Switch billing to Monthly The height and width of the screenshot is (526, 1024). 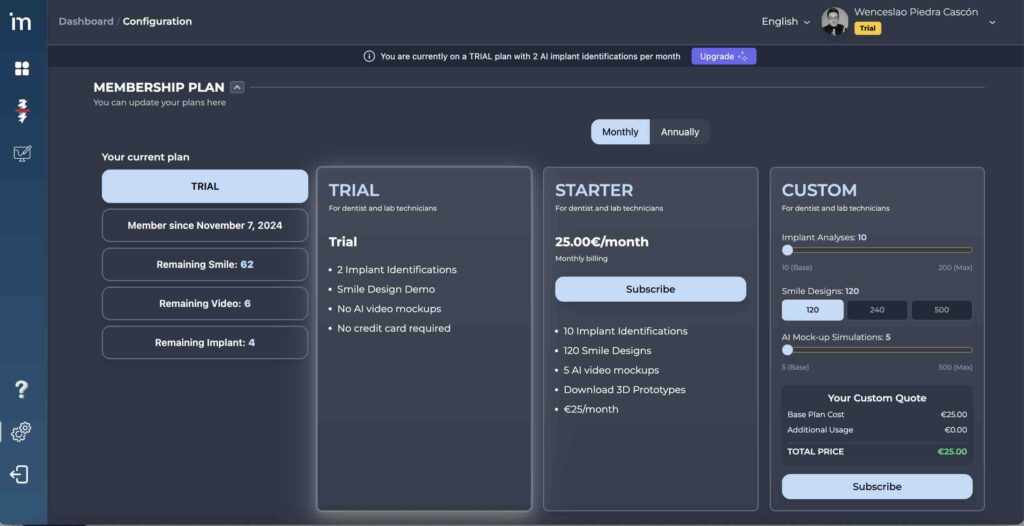(x=620, y=132)
